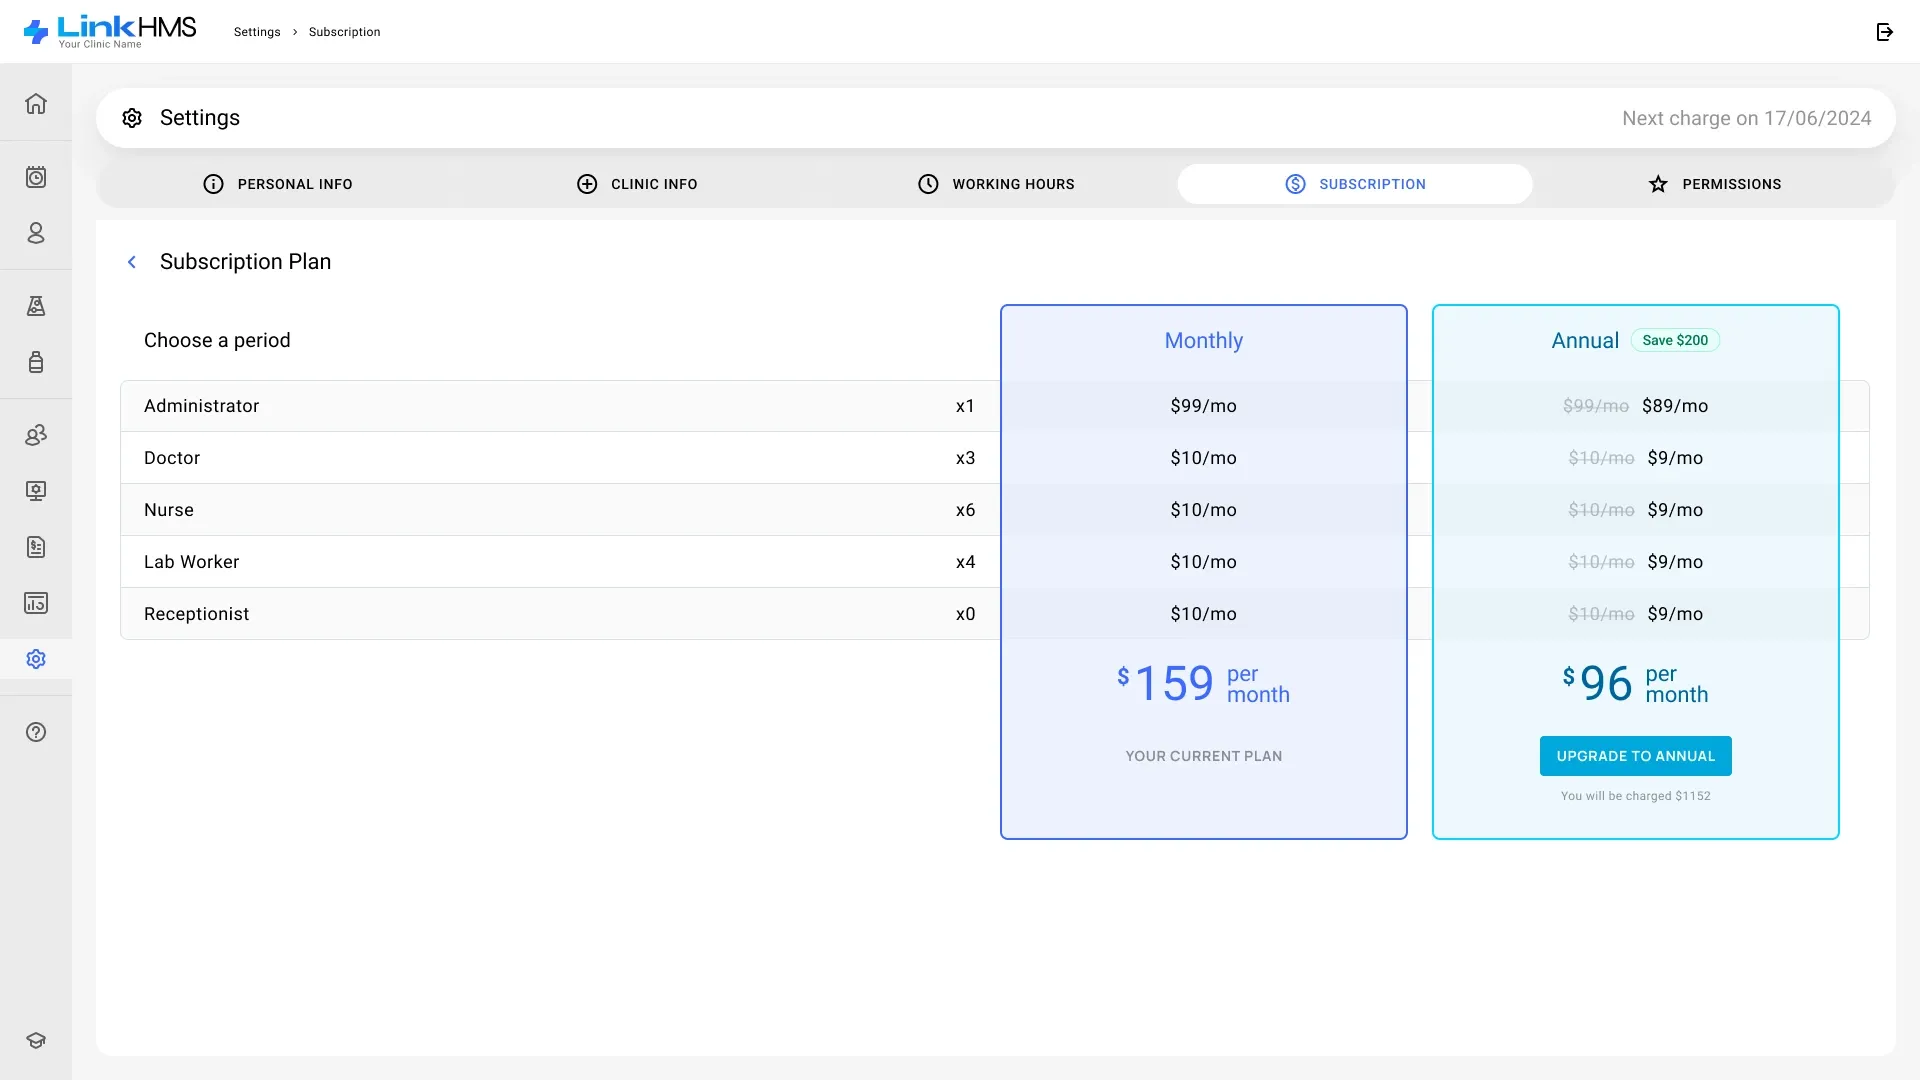Click the Upgrade to Annual button

pos(1636,756)
